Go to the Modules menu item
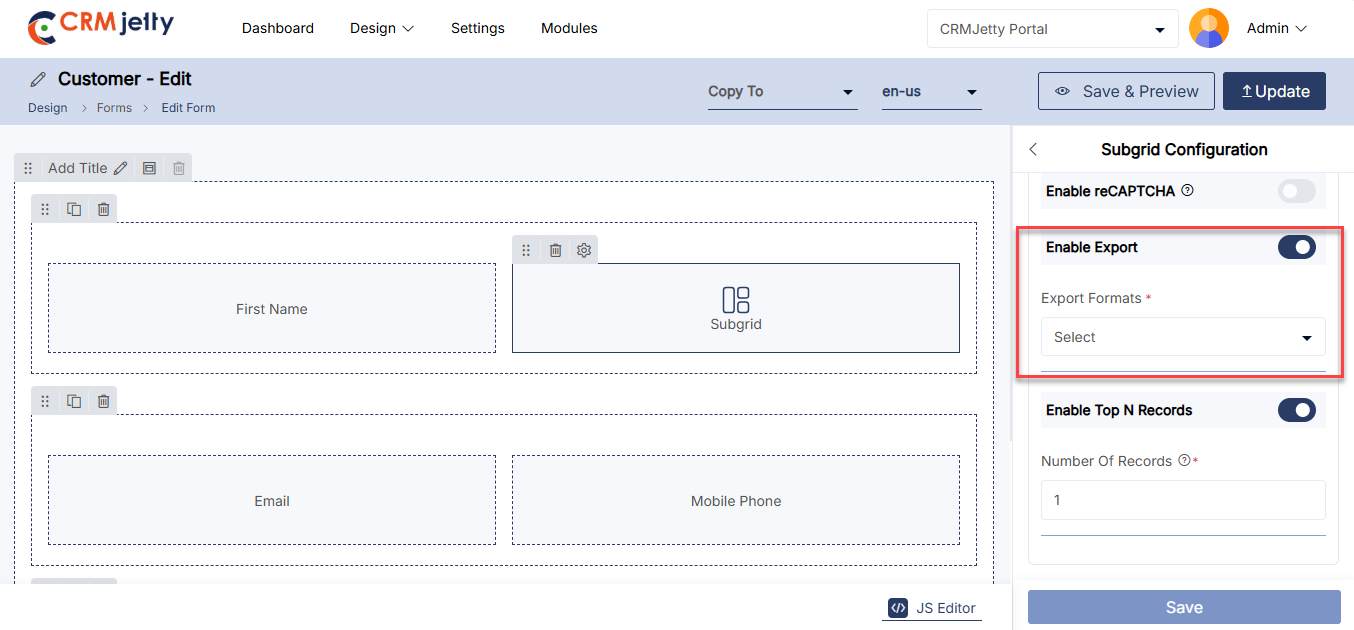Viewport: 1354px width, 630px height. 569,28
